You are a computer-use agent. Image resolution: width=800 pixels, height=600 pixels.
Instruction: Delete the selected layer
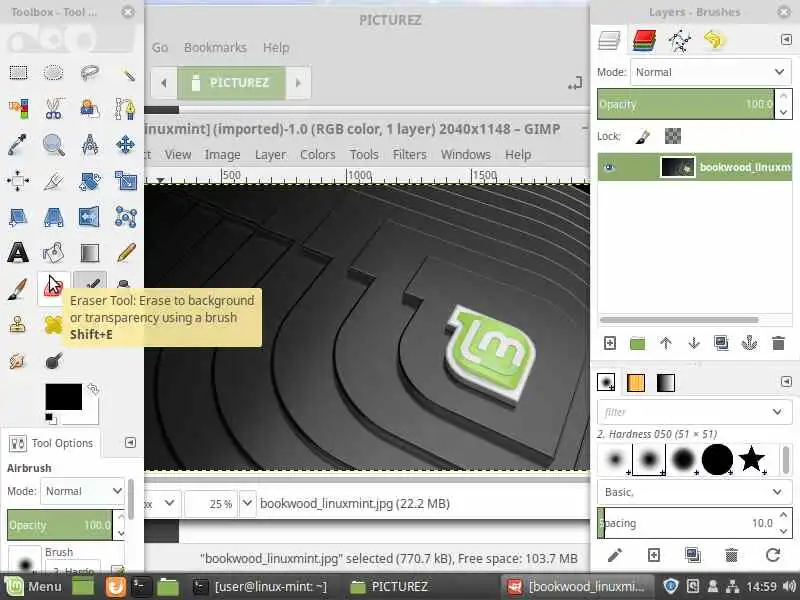pyautogui.click(x=778, y=343)
